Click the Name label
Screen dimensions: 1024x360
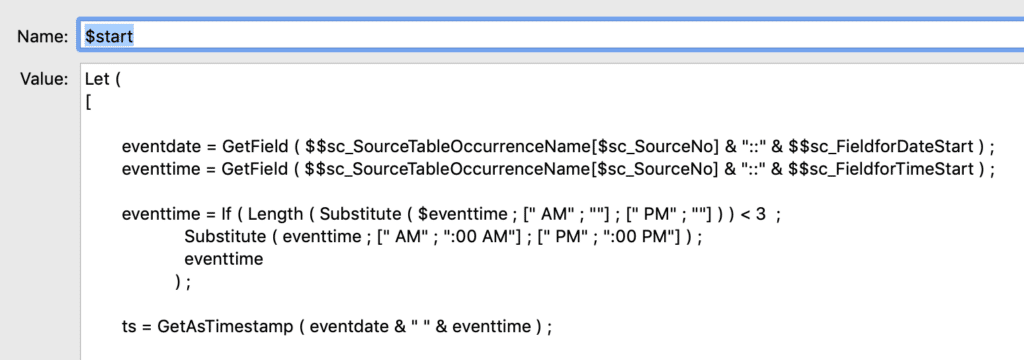pyautogui.click(x=42, y=37)
